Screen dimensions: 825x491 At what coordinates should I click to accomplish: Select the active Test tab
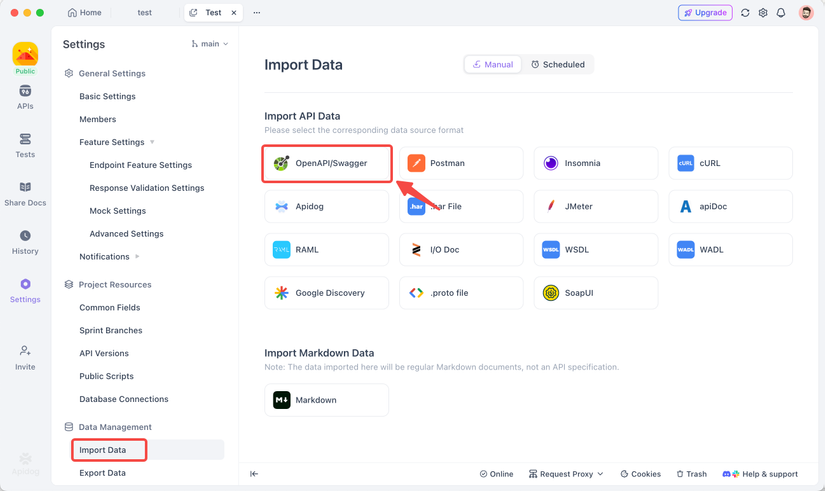pyautogui.click(x=213, y=13)
